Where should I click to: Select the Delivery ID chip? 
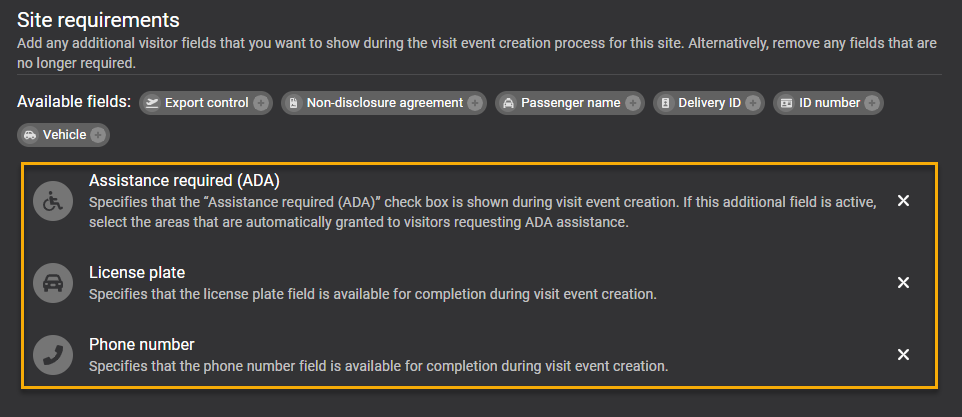[x=709, y=103]
